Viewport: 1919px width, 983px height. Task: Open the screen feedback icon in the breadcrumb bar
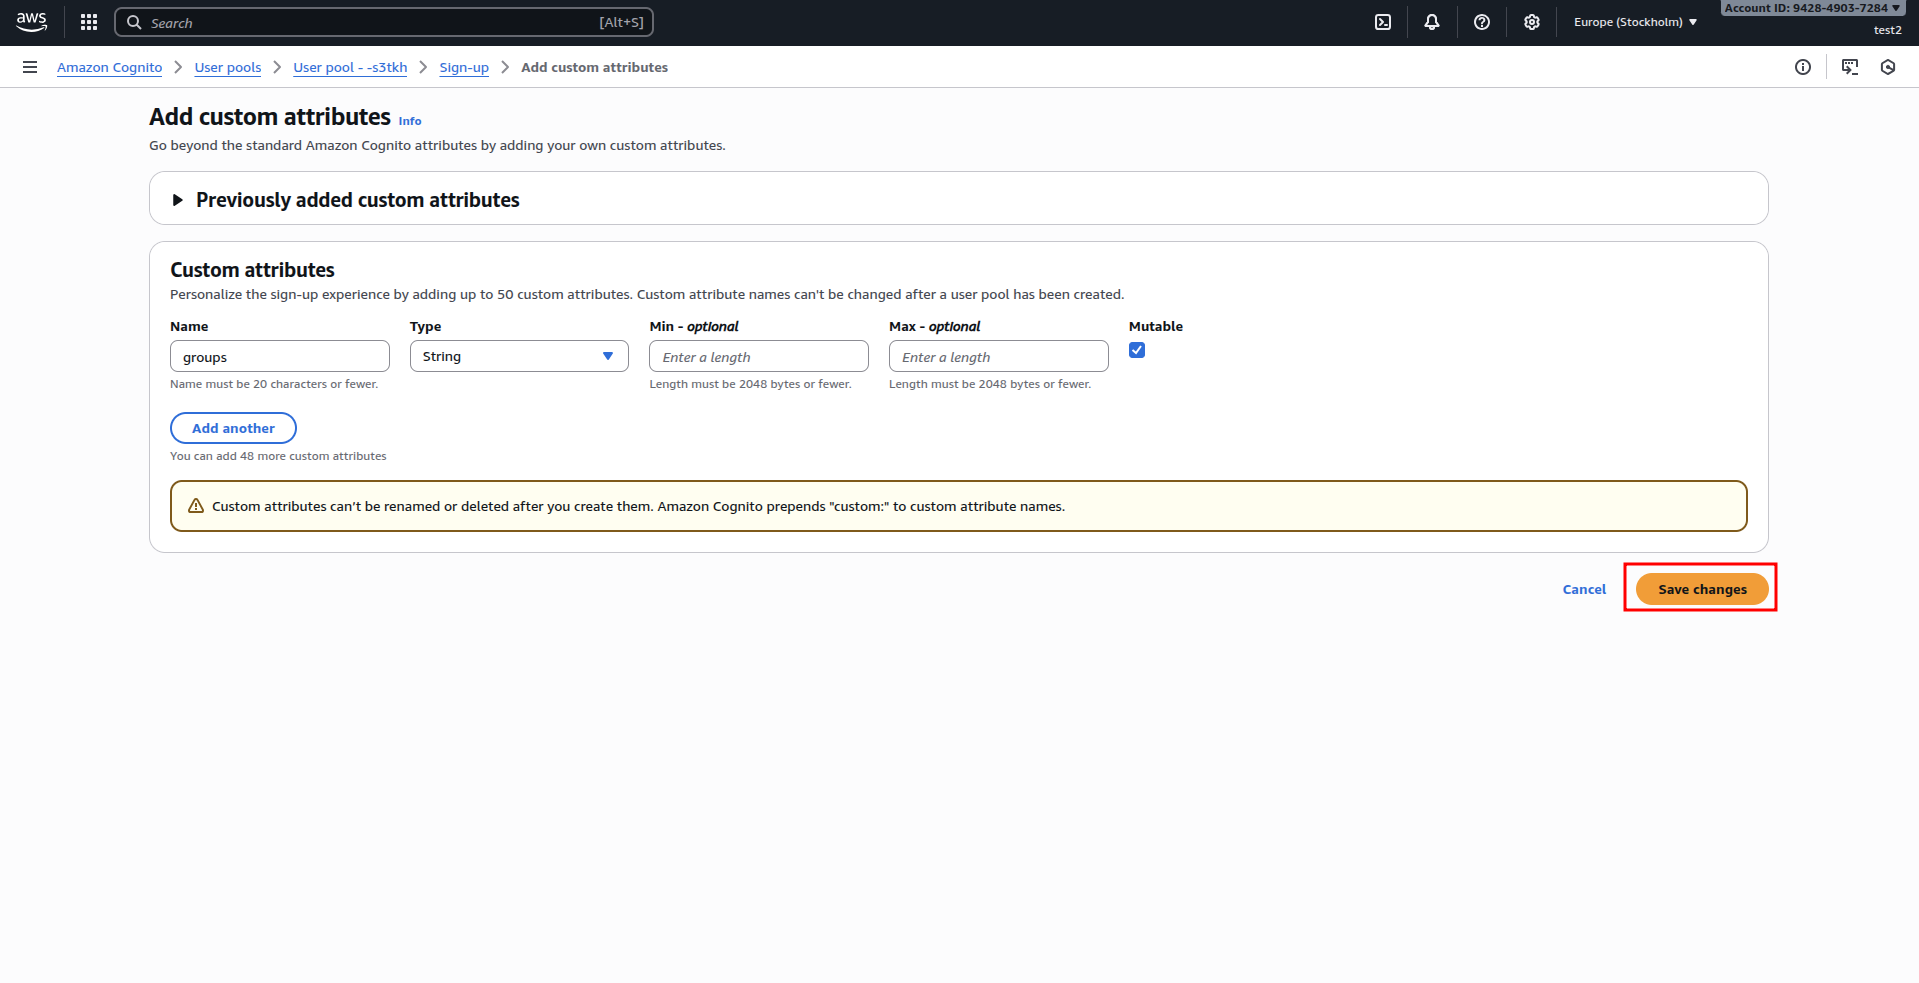1850,67
